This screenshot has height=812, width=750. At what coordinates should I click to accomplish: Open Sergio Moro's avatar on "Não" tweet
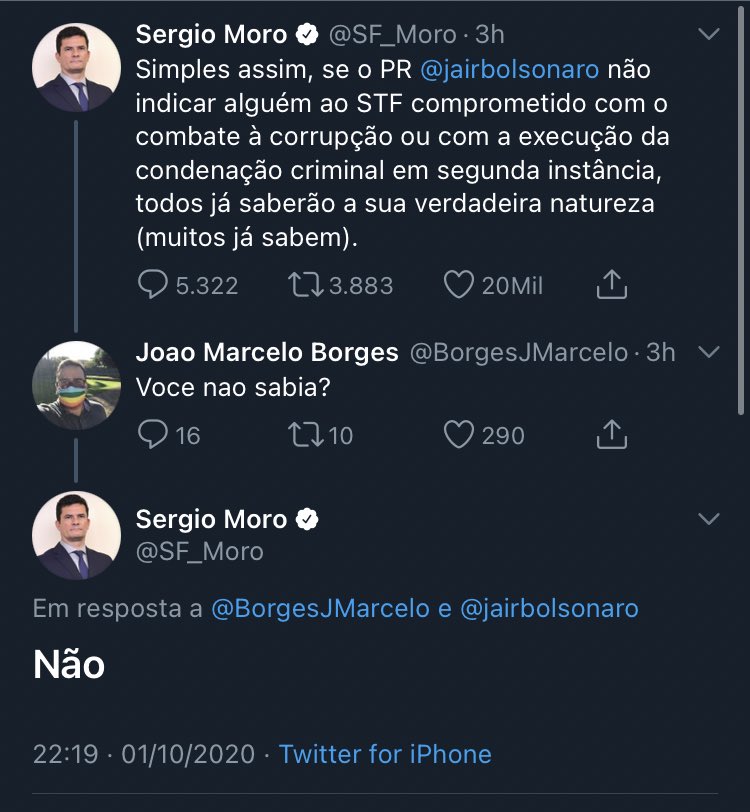coord(77,536)
